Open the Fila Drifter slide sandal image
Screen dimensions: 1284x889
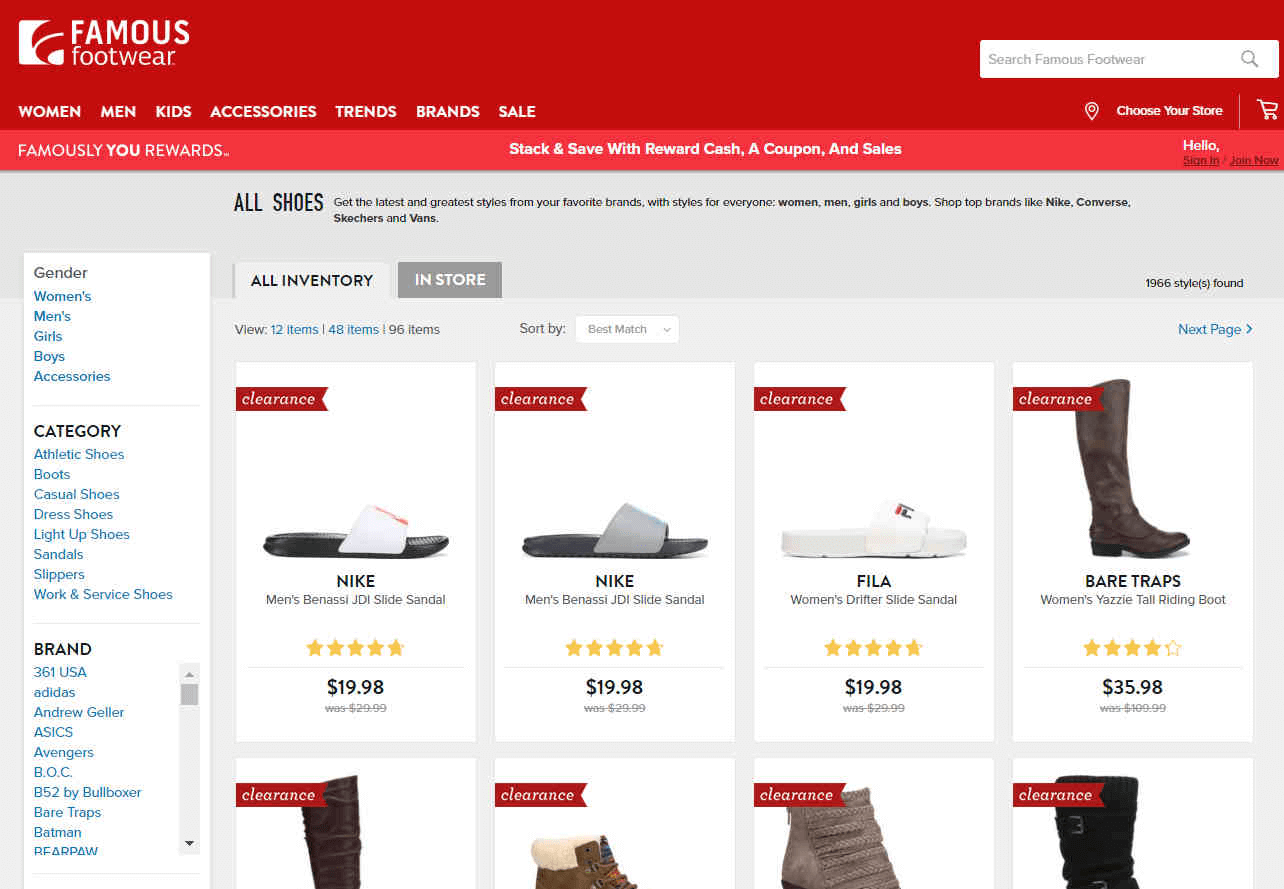click(x=873, y=531)
